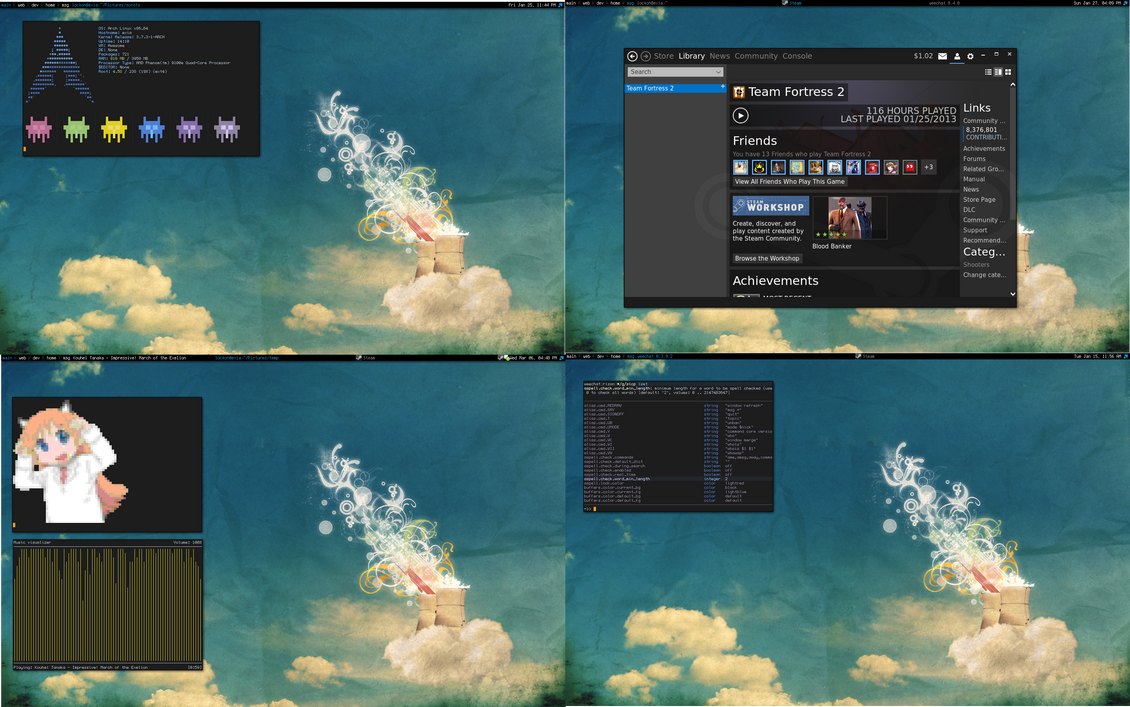Open the friends list person icon in Steam
Screen dimensions: 1130x707
click(957, 56)
